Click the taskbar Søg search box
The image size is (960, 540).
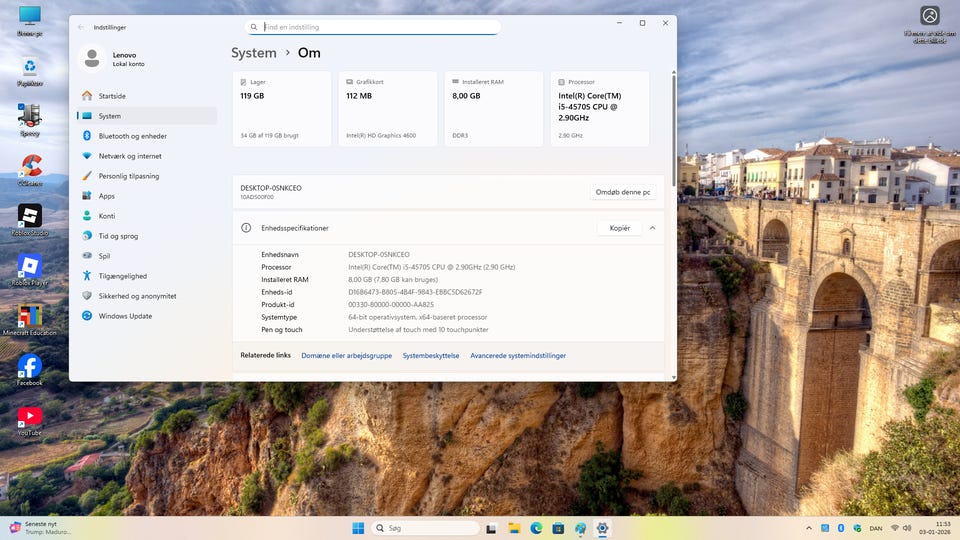coord(426,528)
